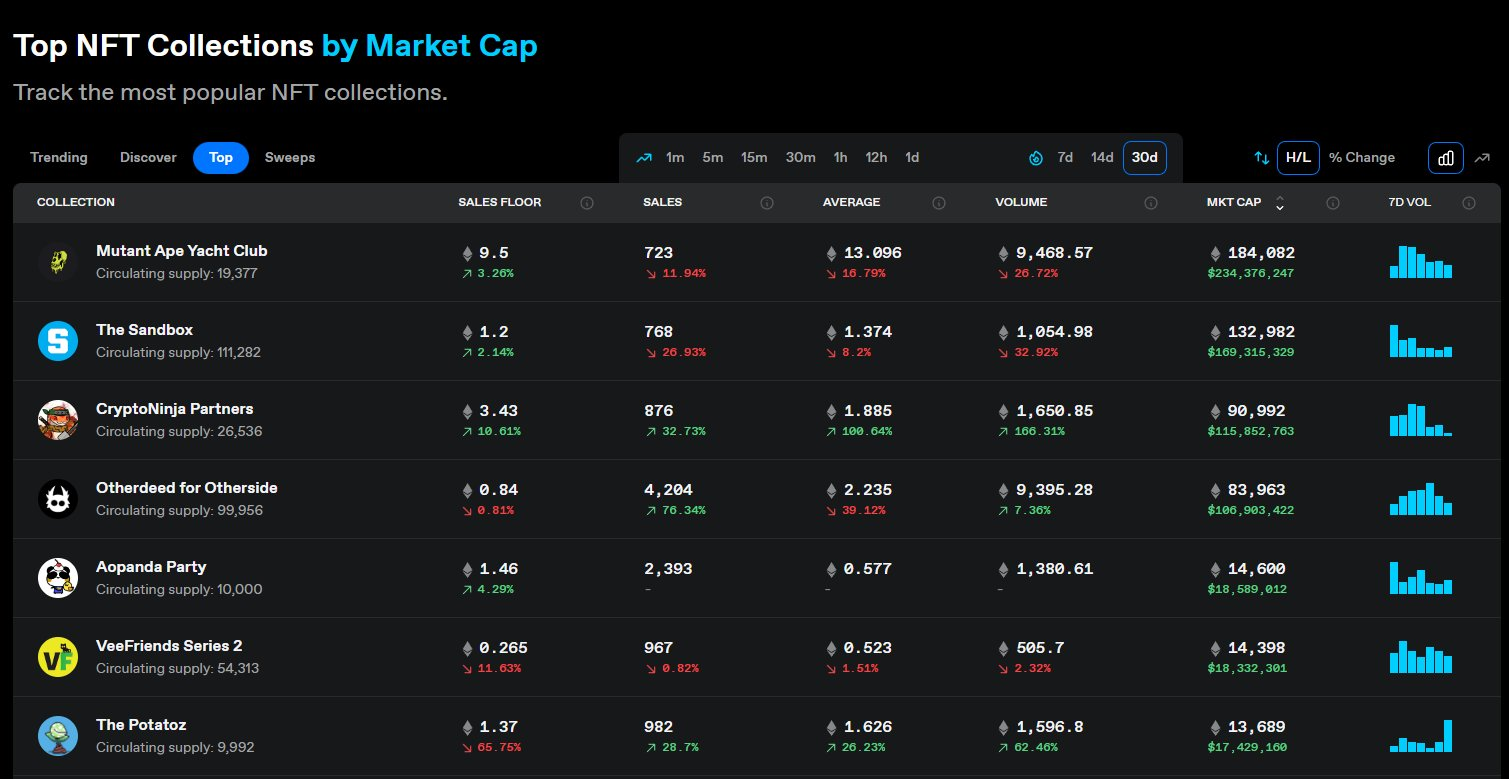Click The Sandbox collection logo
This screenshot has width=1509, height=779.
click(x=58, y=341)
